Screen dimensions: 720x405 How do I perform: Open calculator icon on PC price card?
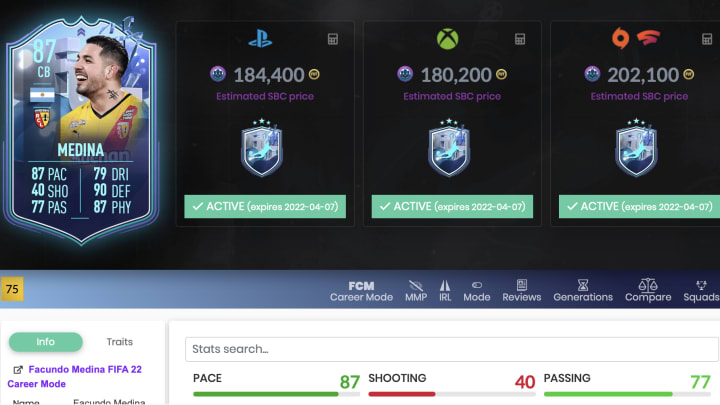pos(707,39)
